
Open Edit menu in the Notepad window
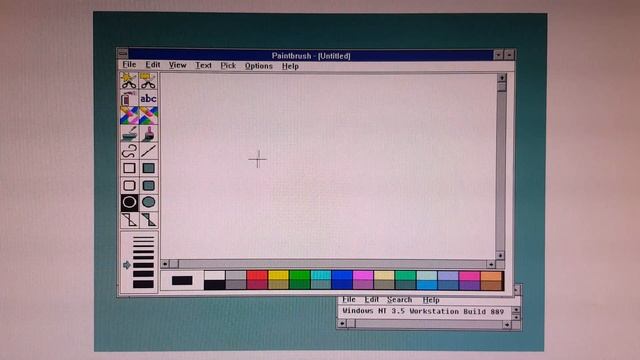[371, 299]
